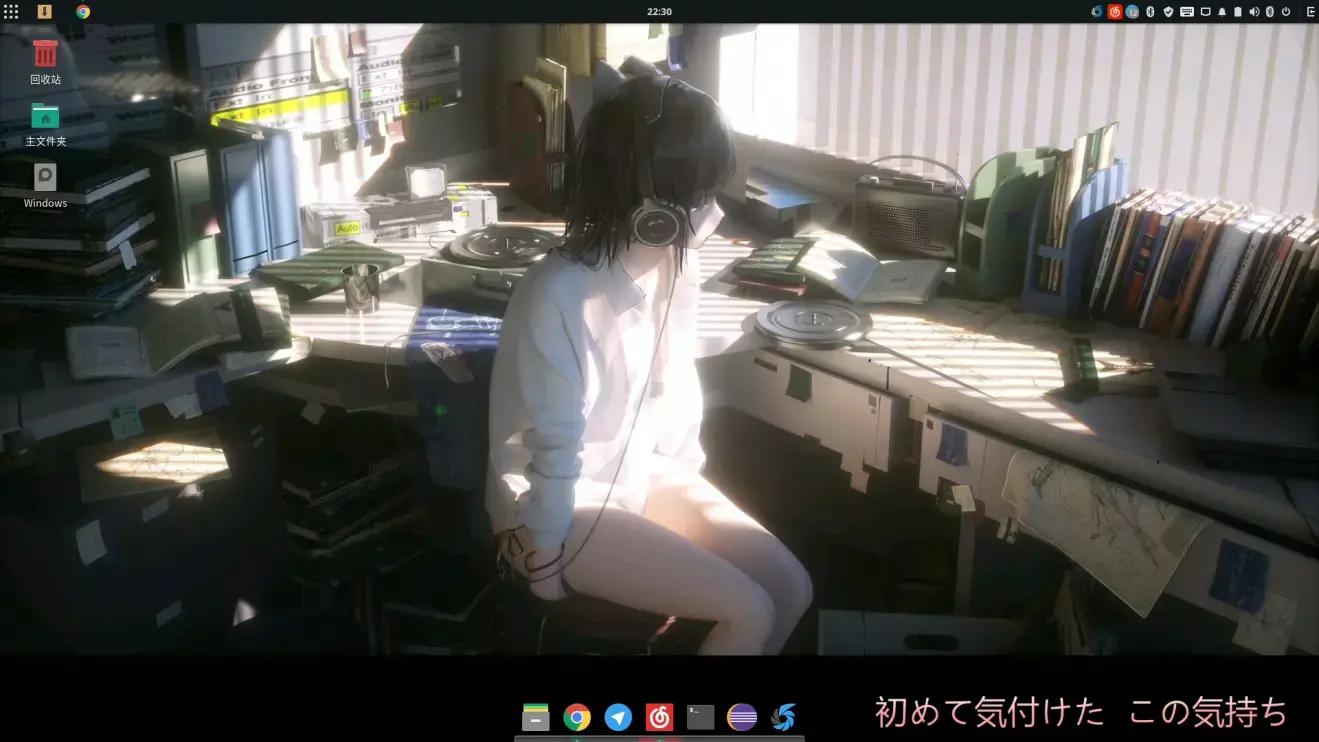Screen dimensions: 1319x742
Task: Launch the terminal emulator from the dock
Action: tap(700, 717)
